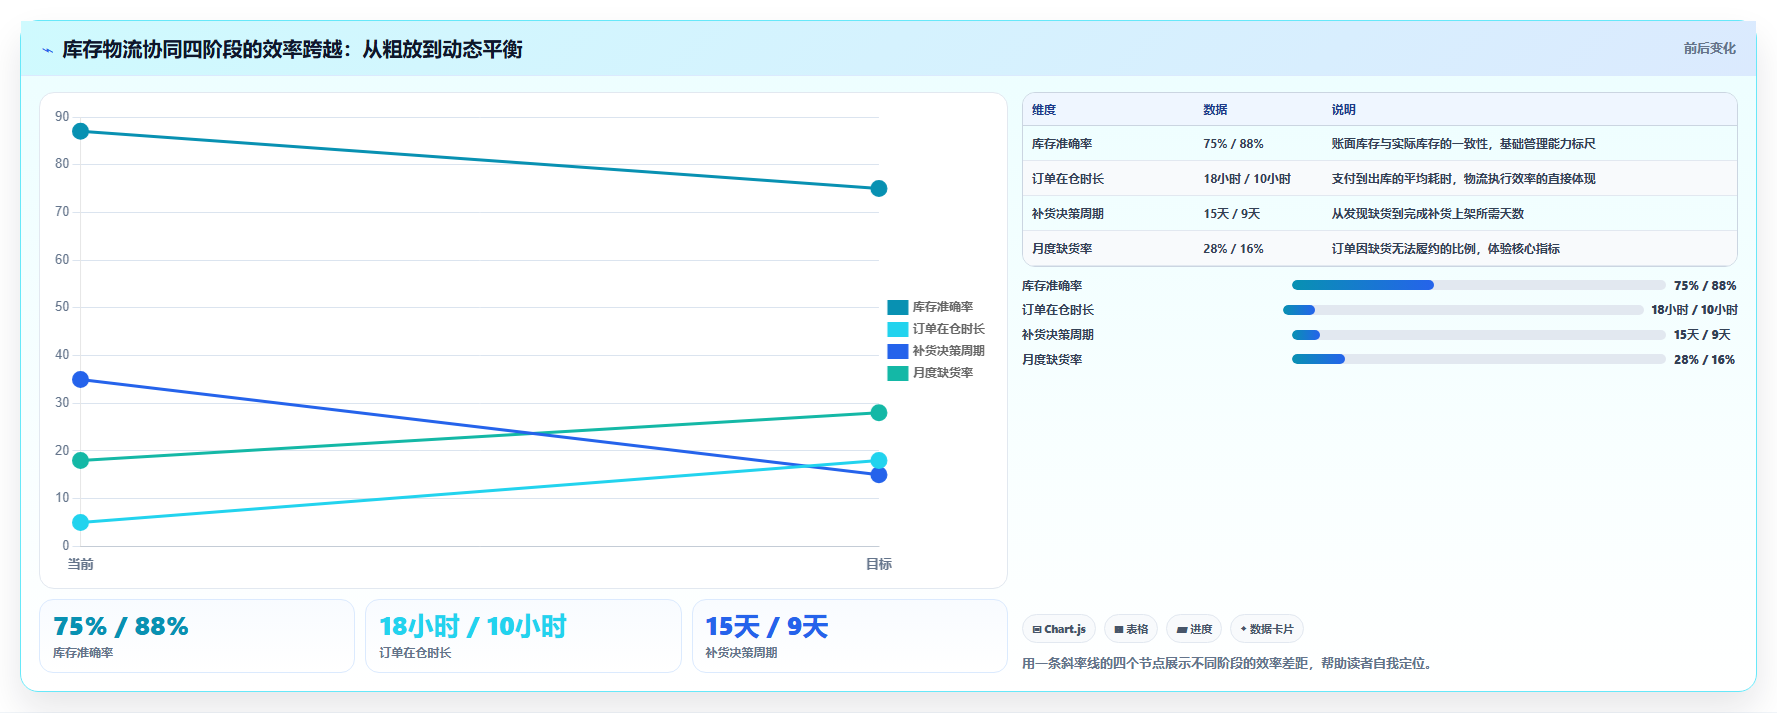The width and height of the screenshot is (1777, 713).
Task: Click the 前后变化 label in header
Action: click(1709, 48)
